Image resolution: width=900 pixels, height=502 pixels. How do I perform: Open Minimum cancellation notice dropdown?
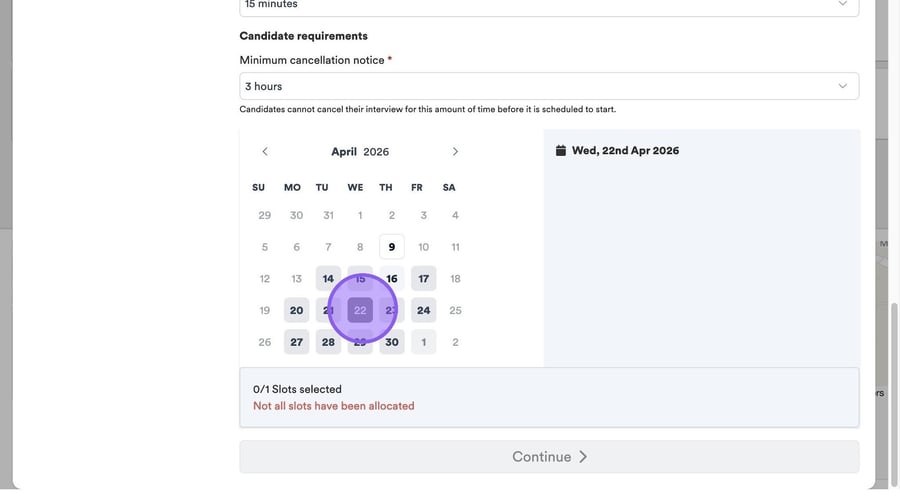(549, 86)
